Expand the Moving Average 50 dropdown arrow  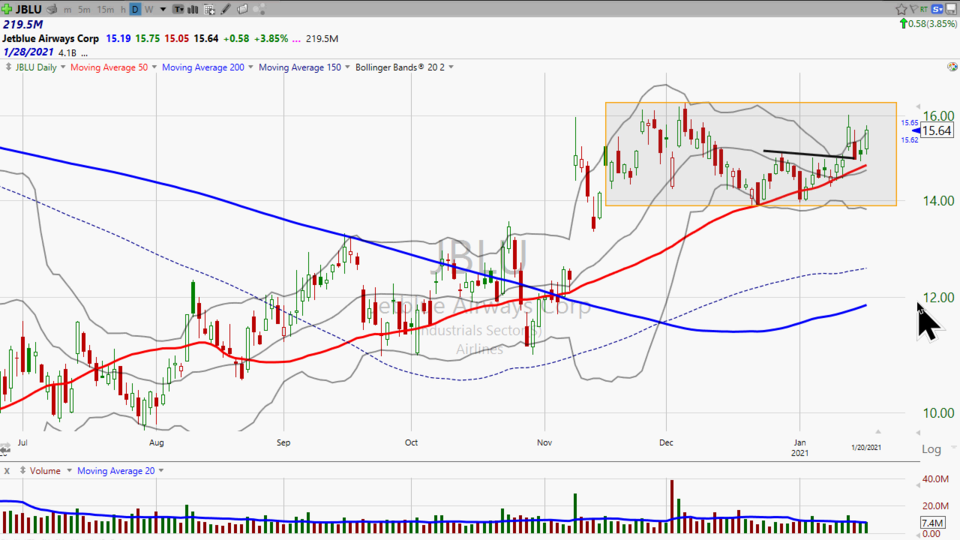(154, 67)
